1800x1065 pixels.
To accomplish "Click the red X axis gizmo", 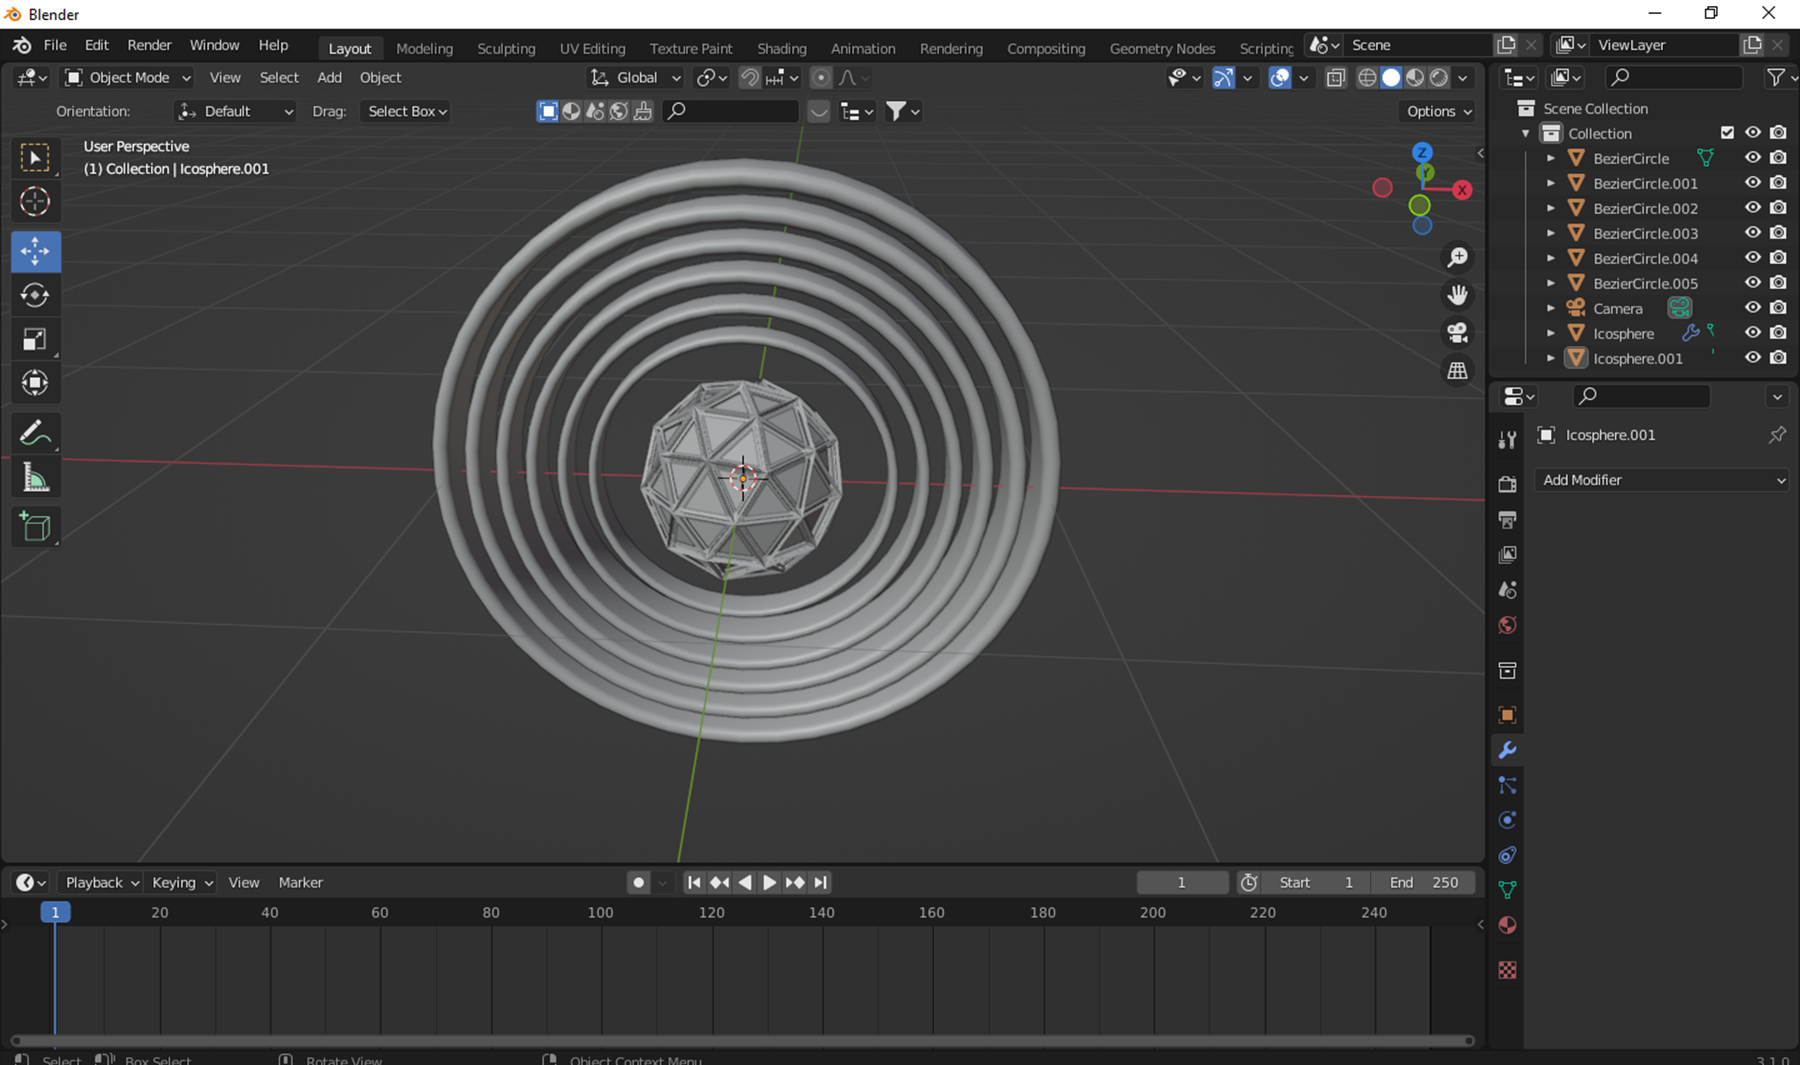I will (1462, 190).
